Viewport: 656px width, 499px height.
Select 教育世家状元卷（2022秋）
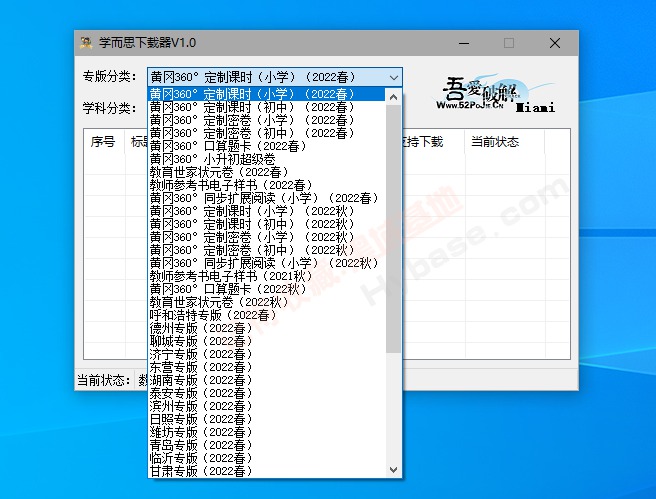click(x=266, y=302)
